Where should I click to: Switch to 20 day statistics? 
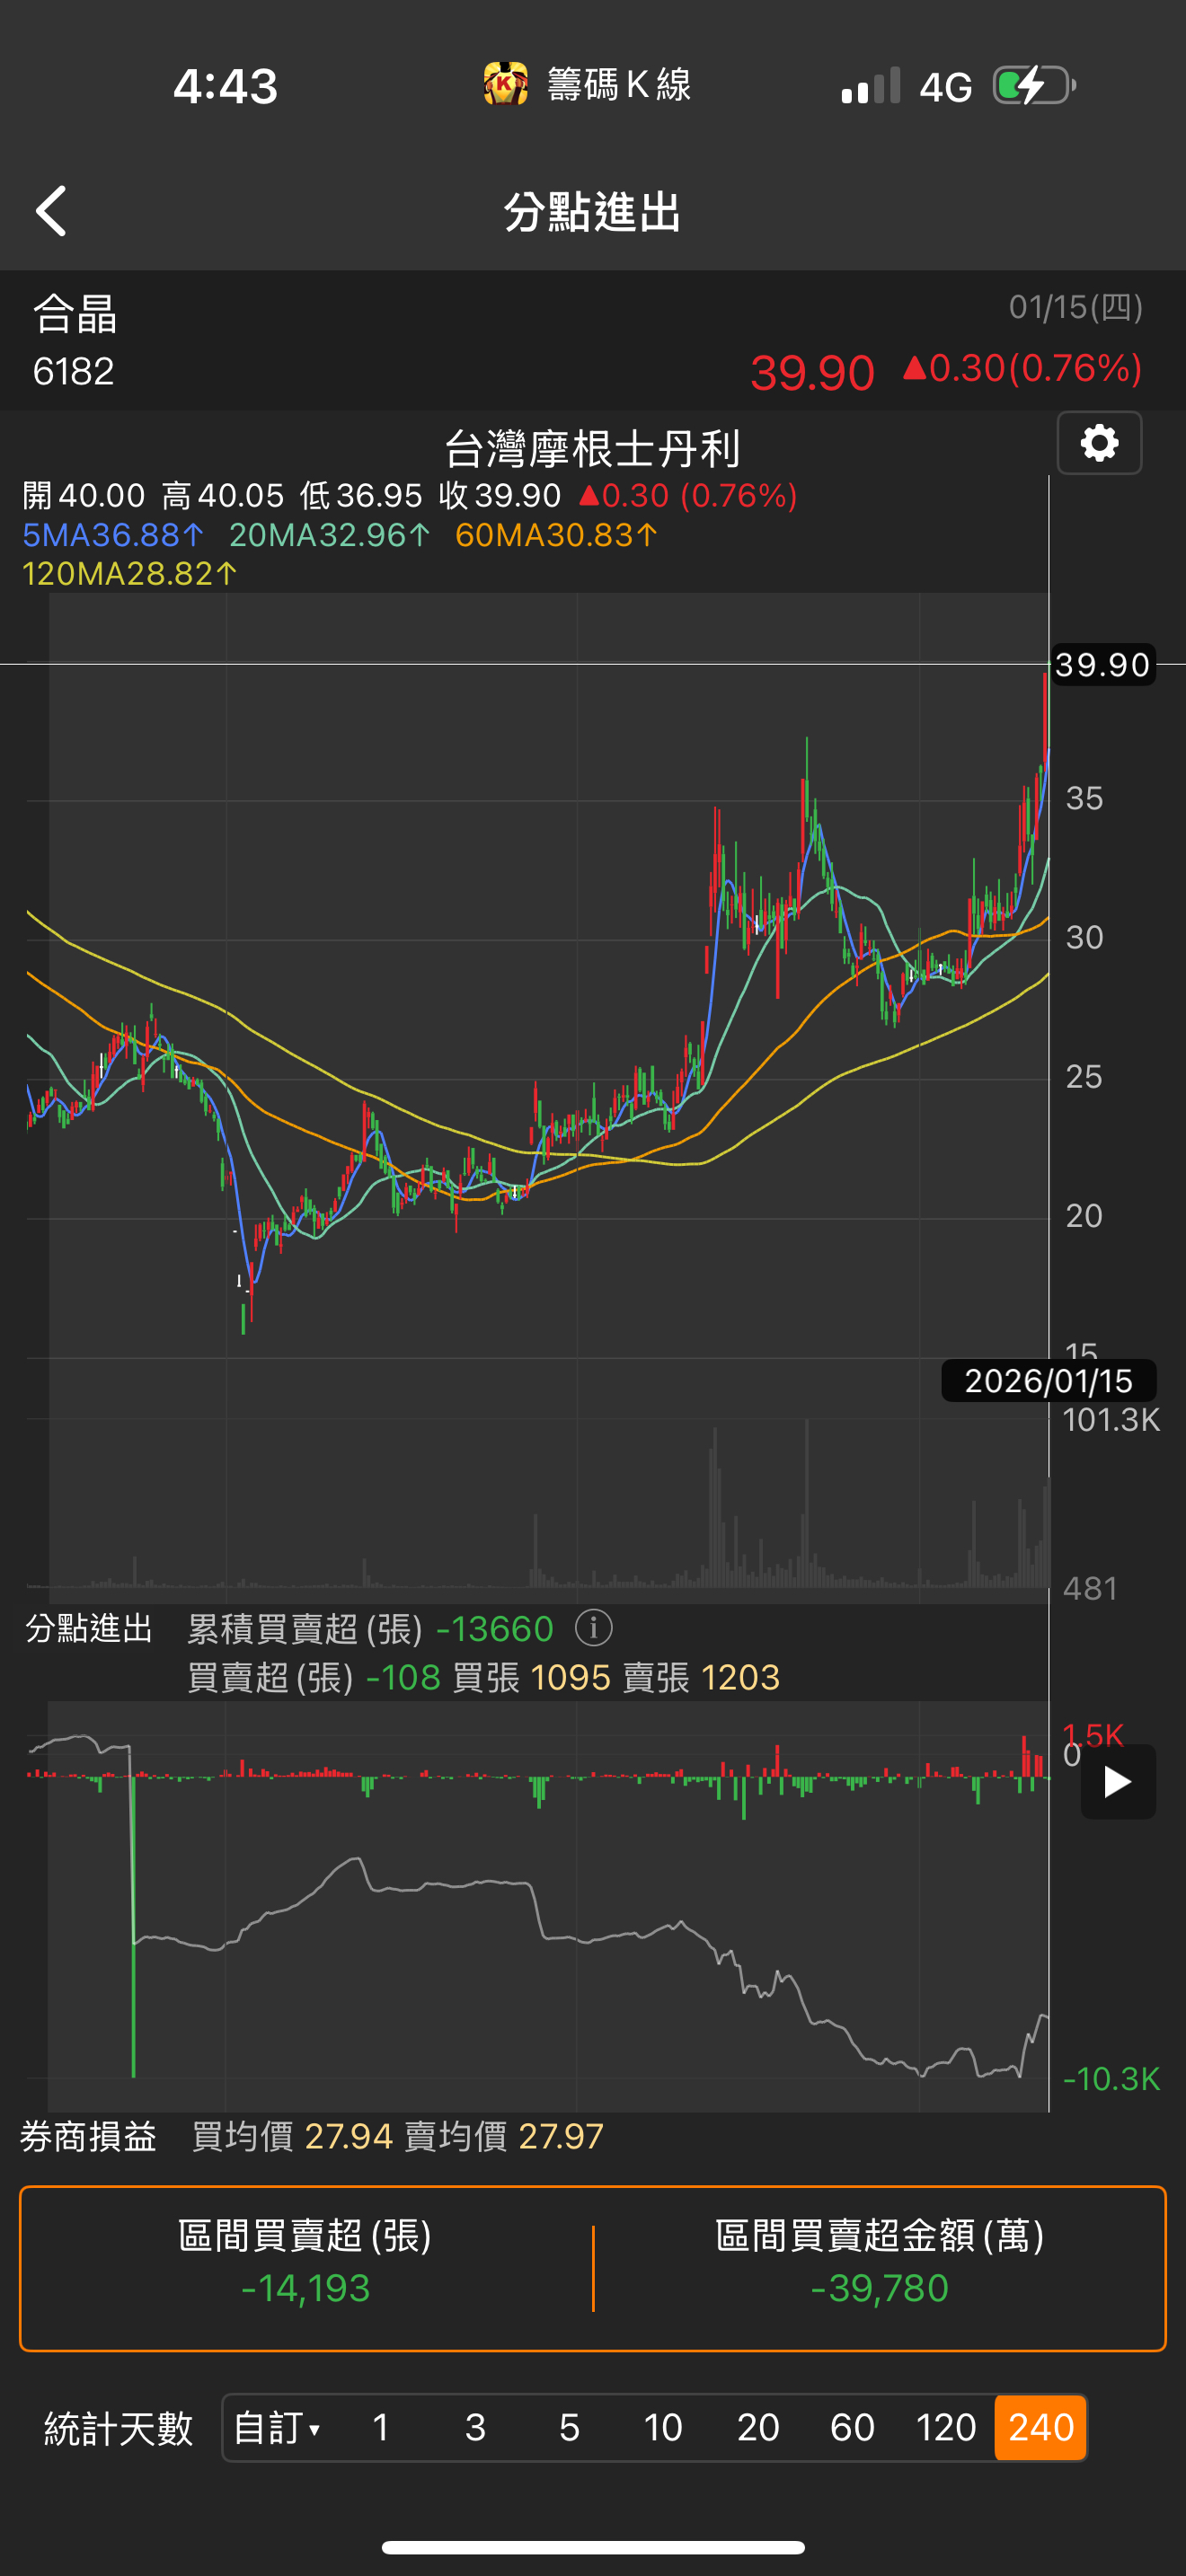pos(757,2427)
